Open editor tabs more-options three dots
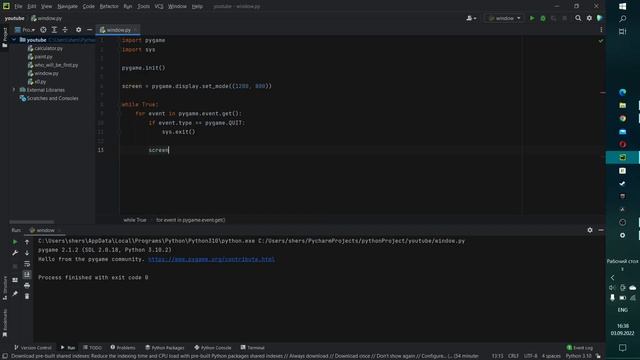The height and width of the screenshot is (360, 640). pos(601,30)
